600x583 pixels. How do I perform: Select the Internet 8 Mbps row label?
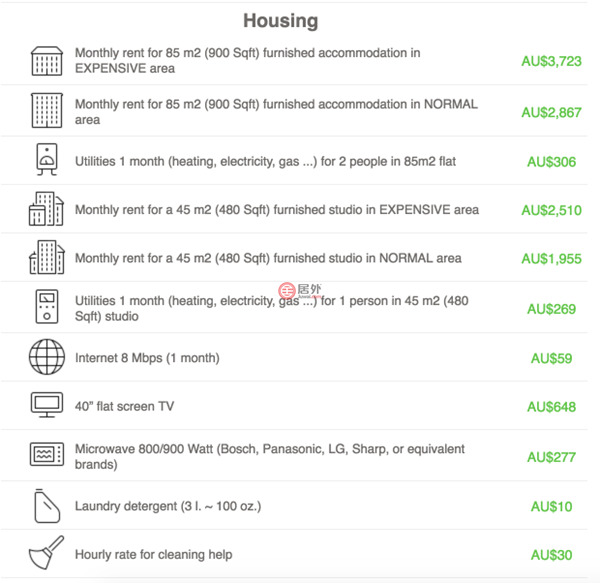pyautogui.click(x=147, y=358)
